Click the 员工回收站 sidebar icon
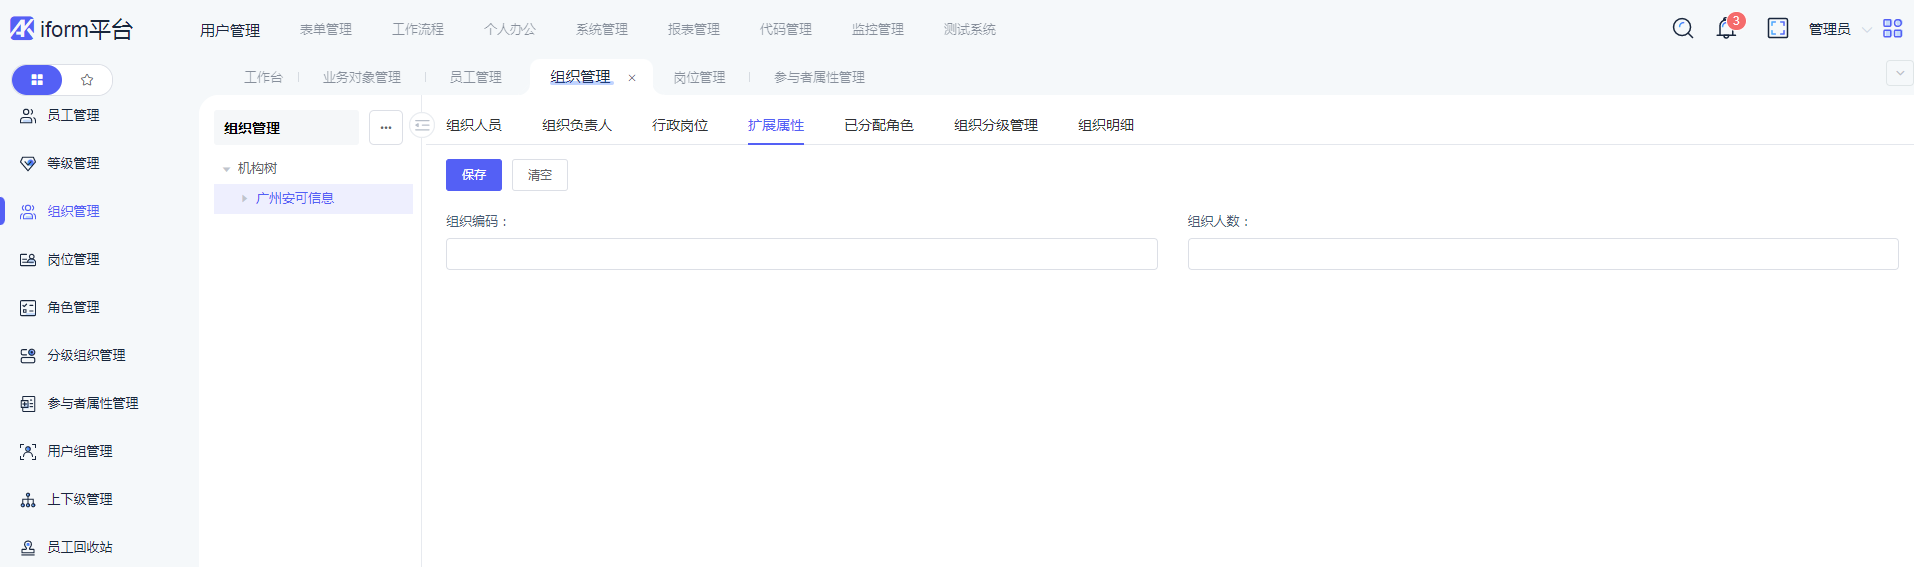This screenshot has height=567, width=1914. (x=28, y=548)
